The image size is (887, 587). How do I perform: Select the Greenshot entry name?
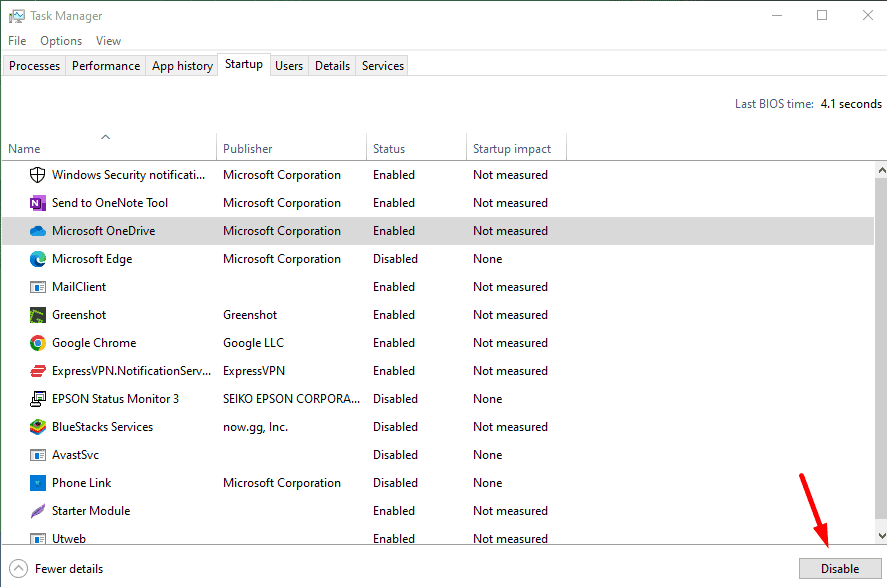coord(79,315)
